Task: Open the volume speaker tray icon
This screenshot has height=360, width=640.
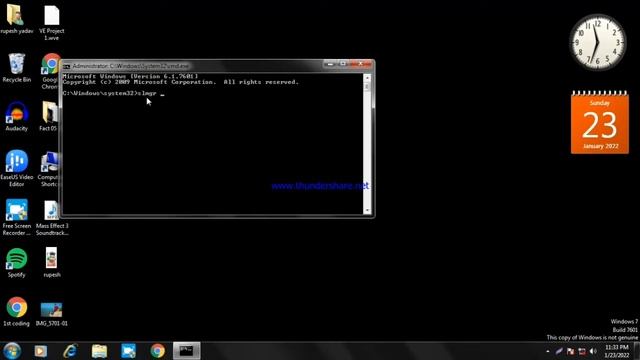Action: tap(593, 351)
